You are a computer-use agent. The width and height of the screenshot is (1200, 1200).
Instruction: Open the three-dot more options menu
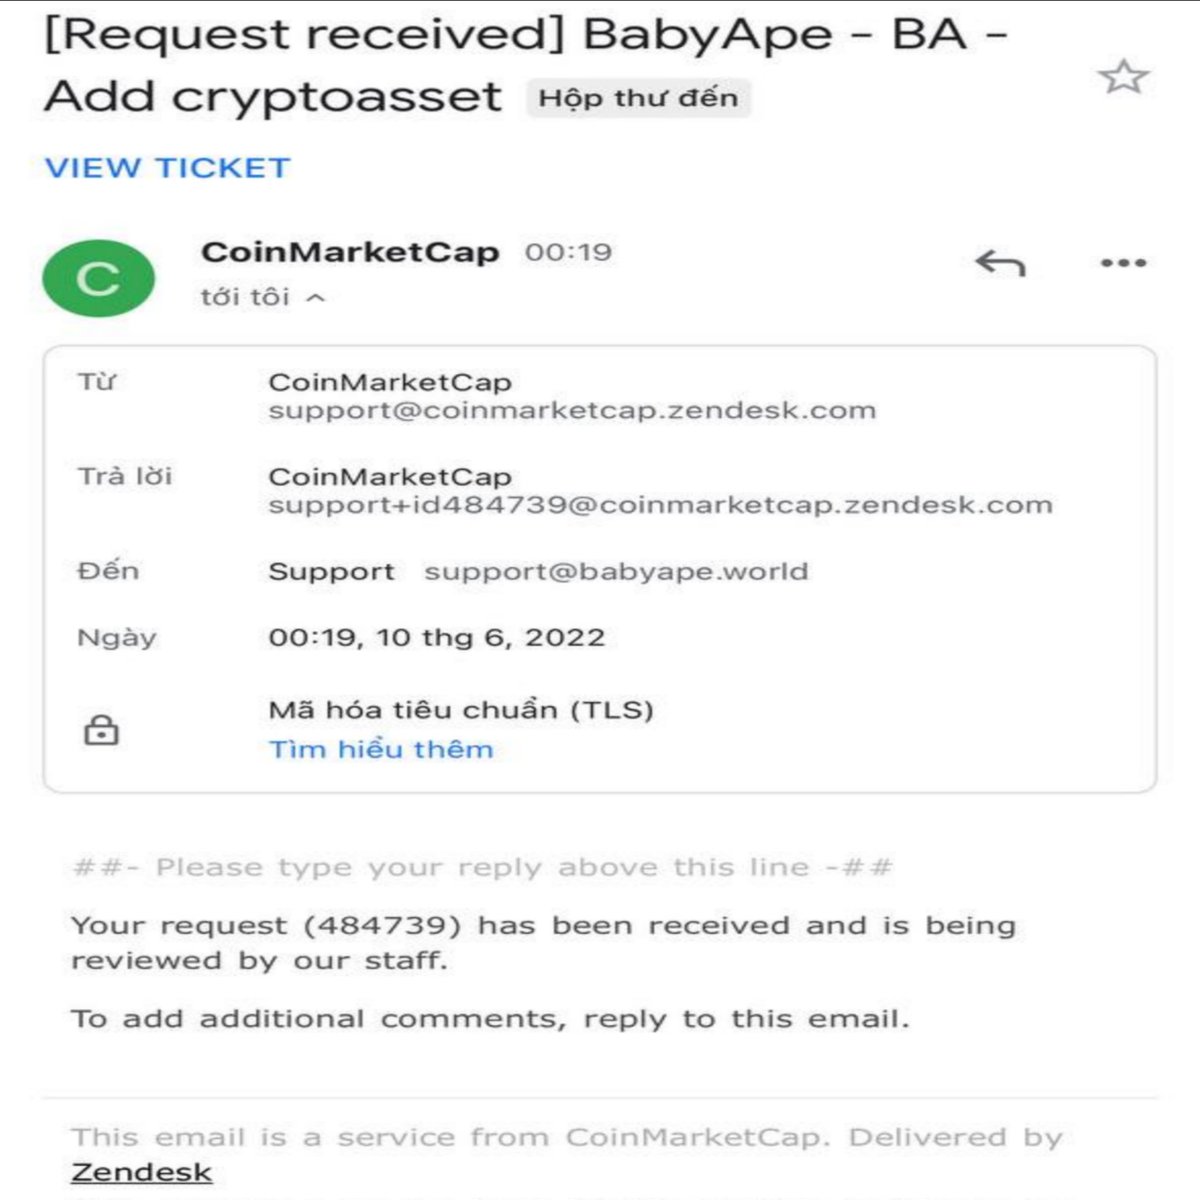(x=1123, y=263)
